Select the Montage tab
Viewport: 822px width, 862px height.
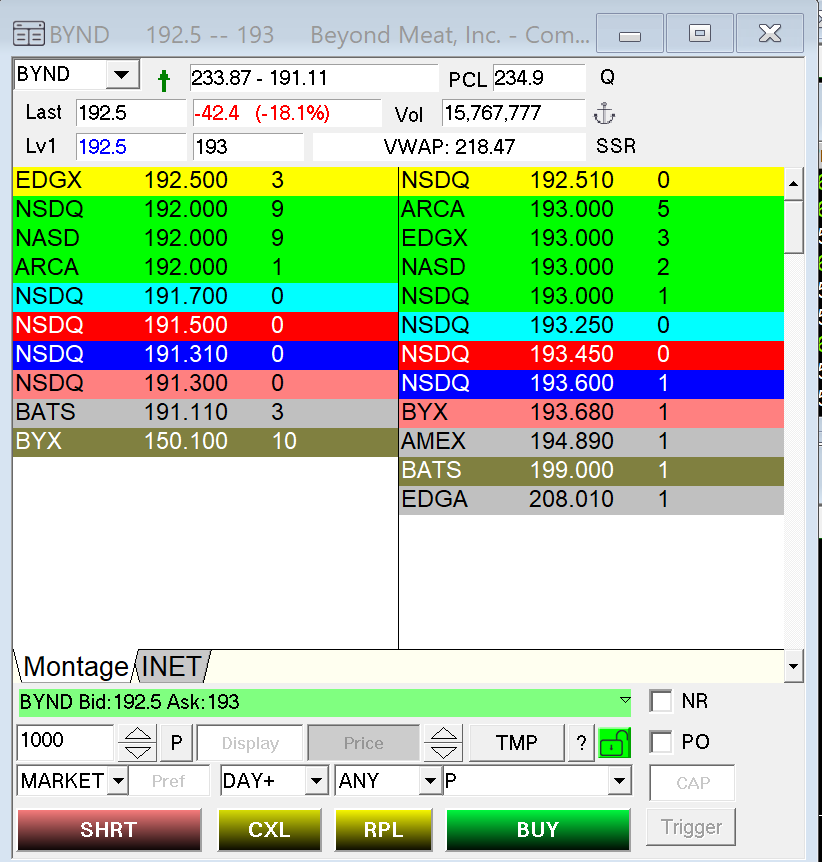coord(76,666)
